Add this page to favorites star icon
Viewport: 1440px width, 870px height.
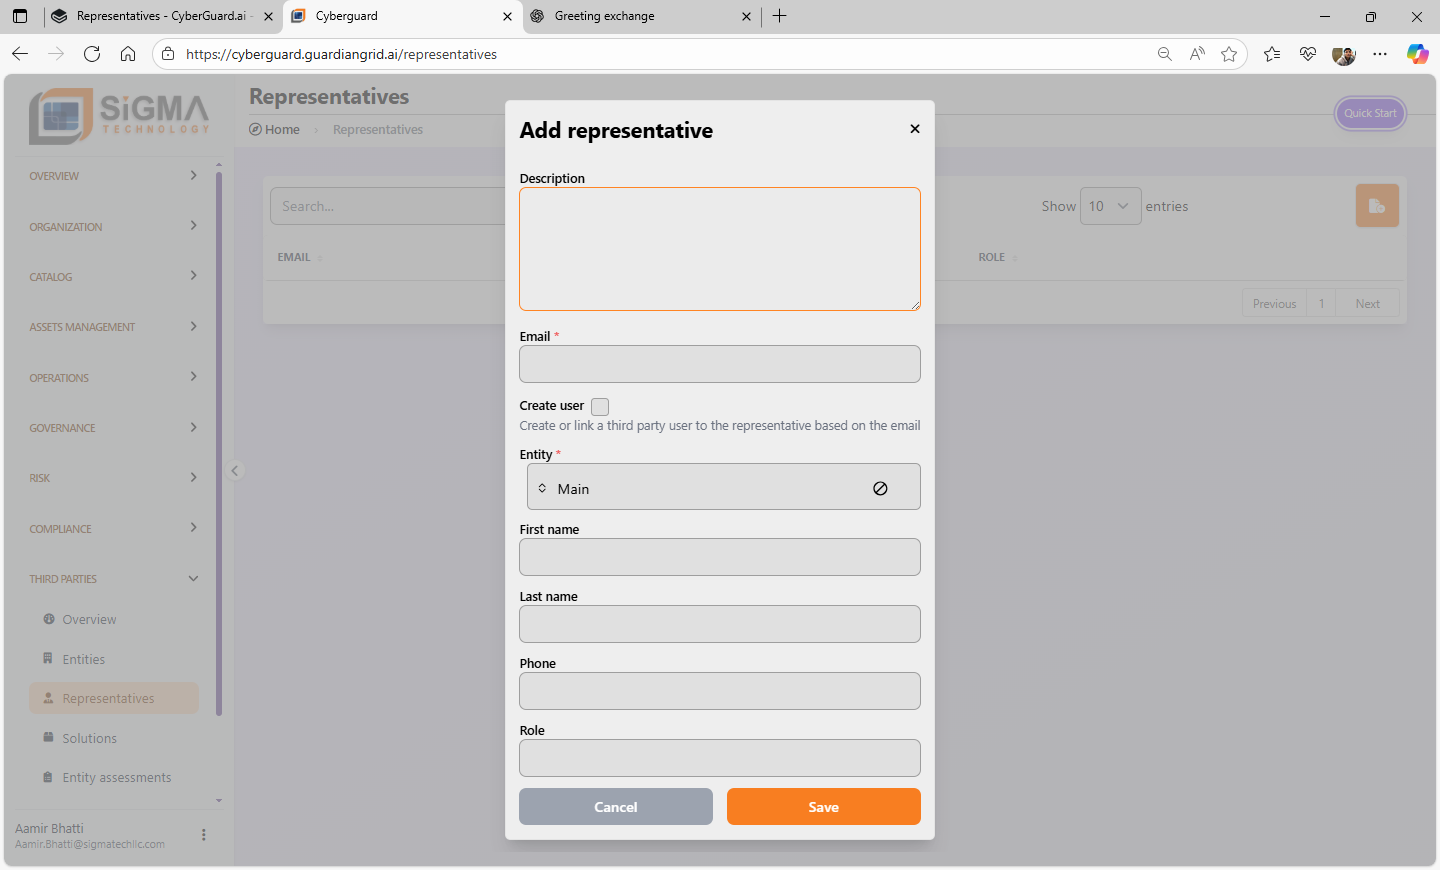point(1229,54)
